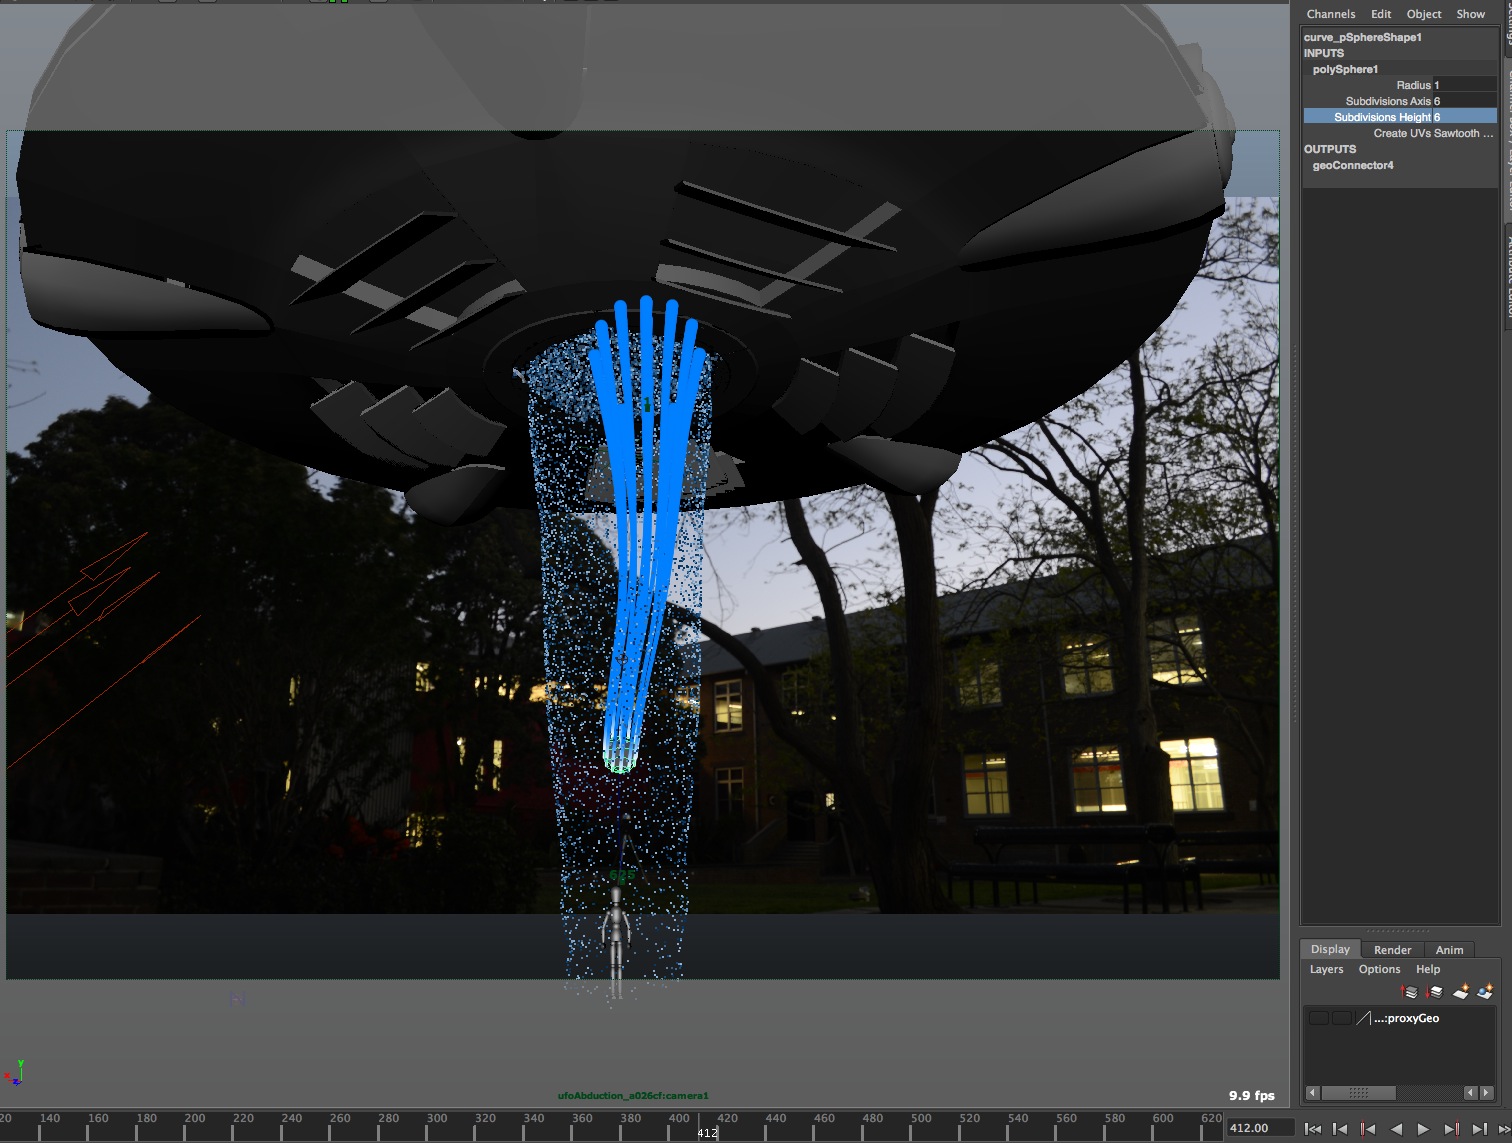Collapse the polySphere1 input node

point(1345,69)
